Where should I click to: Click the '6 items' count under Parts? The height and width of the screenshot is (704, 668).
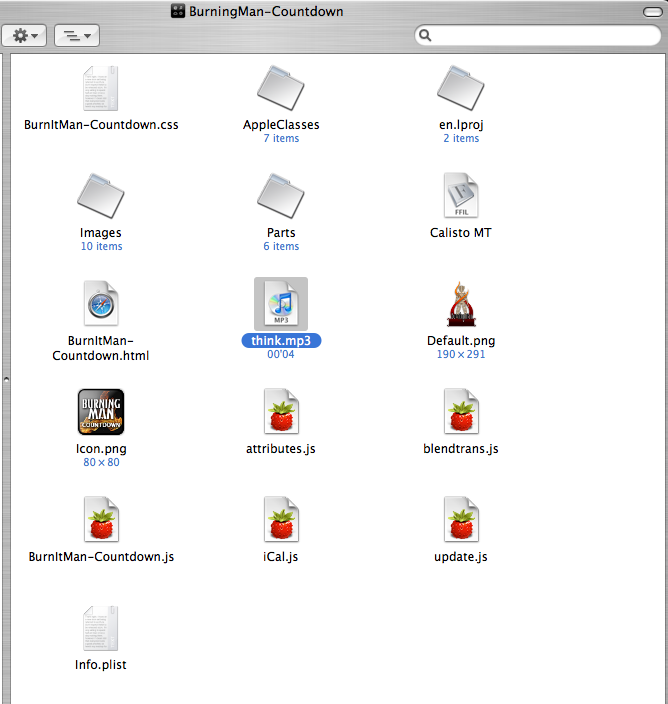click(x=281, y=246)
